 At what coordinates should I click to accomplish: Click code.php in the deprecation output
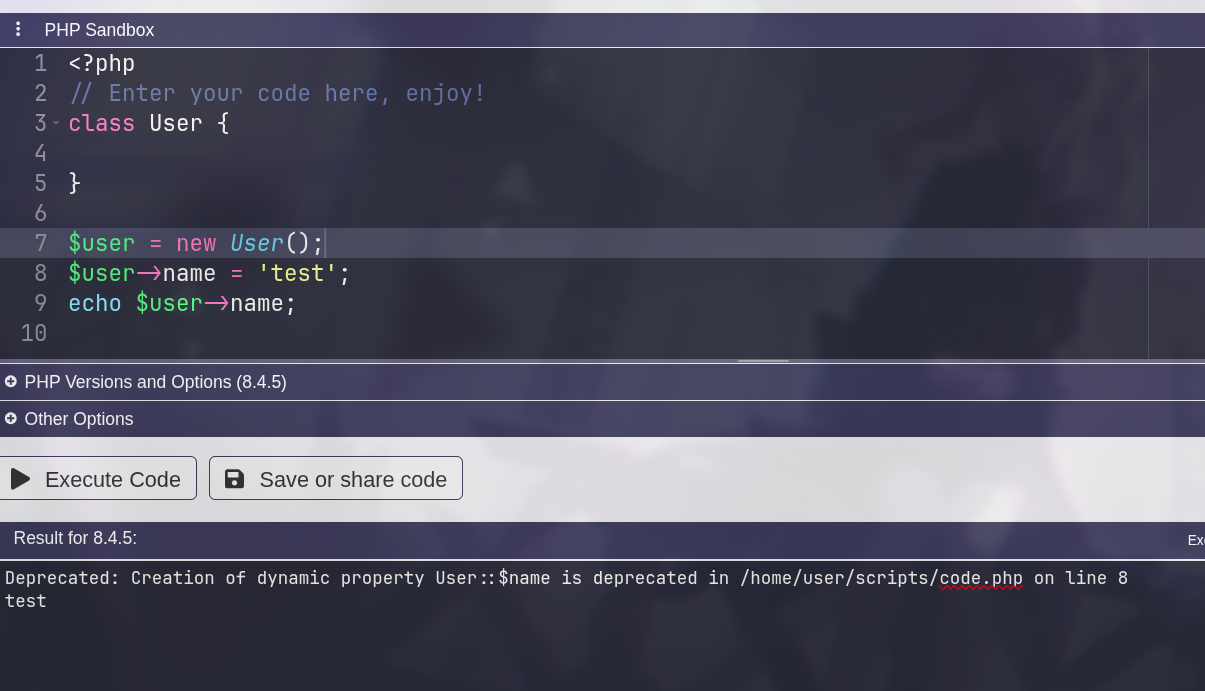click(x=980, y=578)
